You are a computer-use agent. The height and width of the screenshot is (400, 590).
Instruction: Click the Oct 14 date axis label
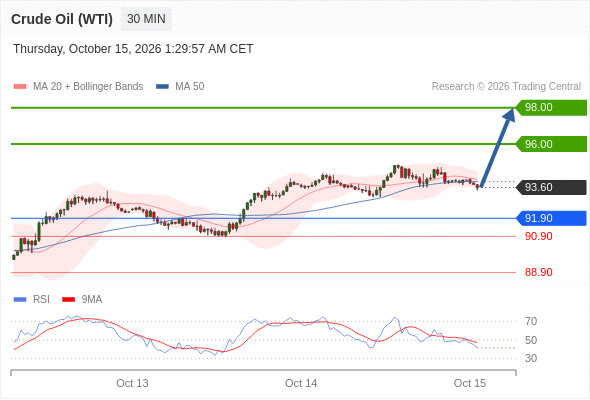tap(301, 383)
